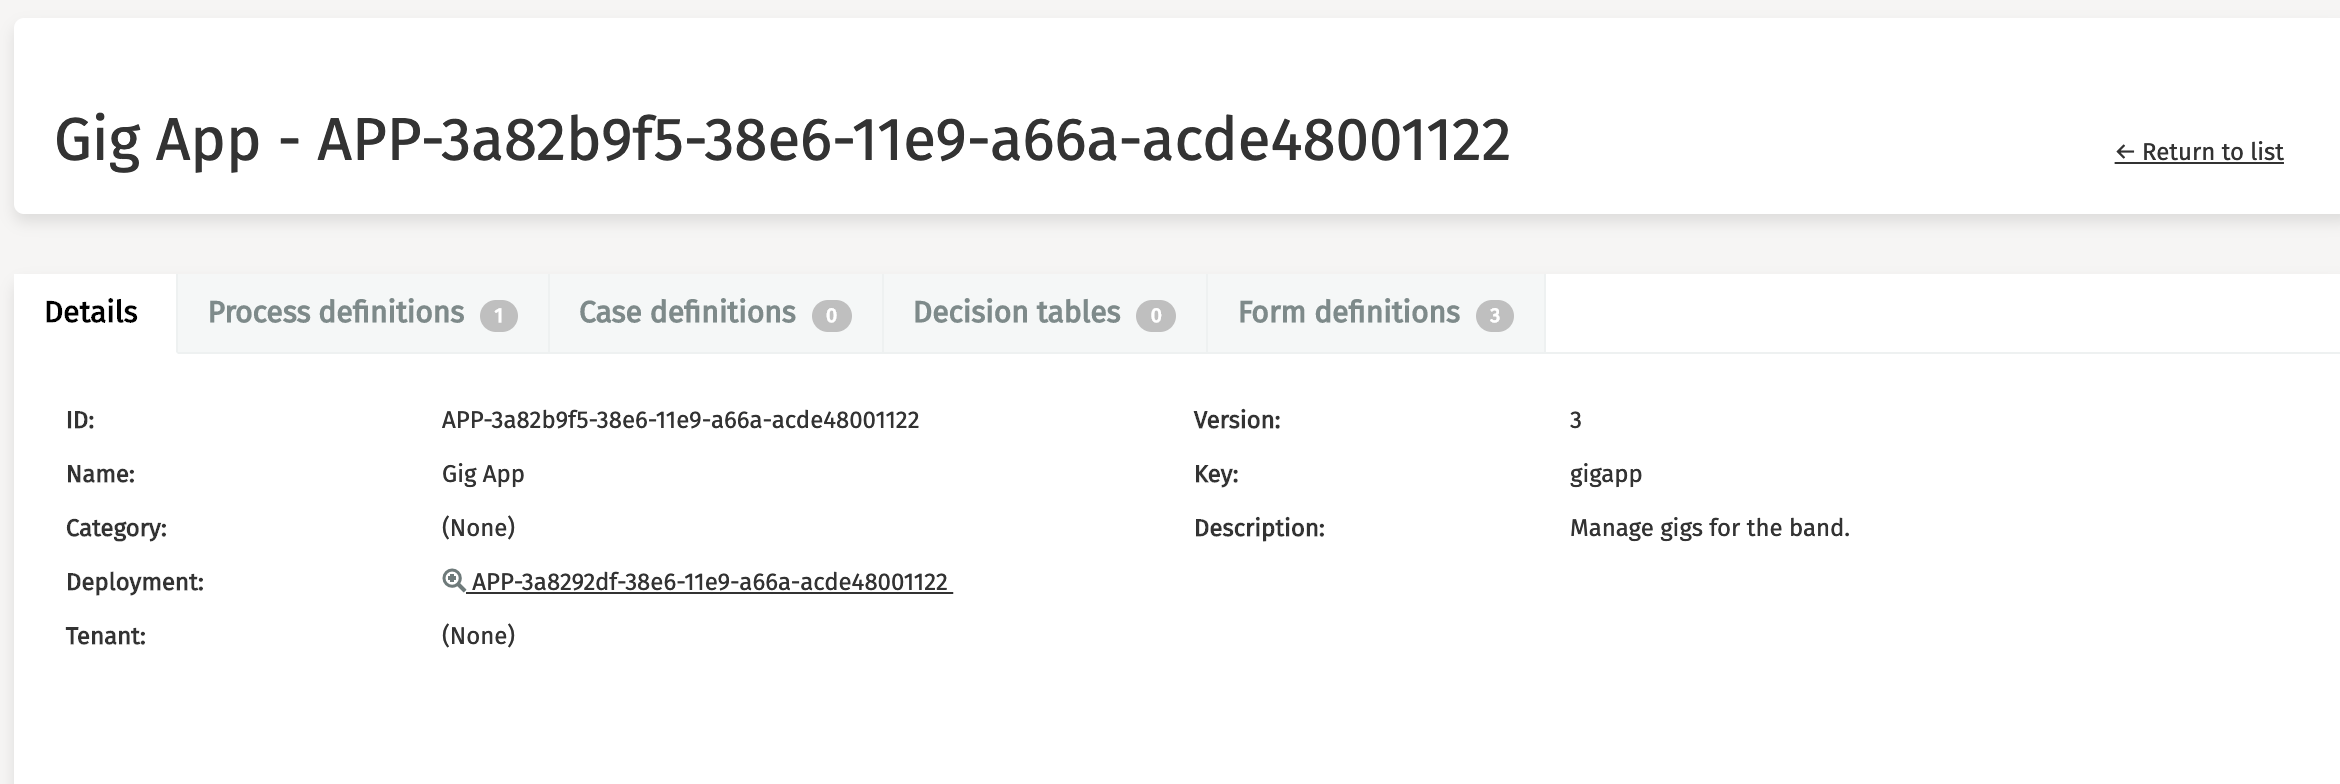Open the Process definitions tab
This screenshot has width=2340, height=784.
click(x=336, y=313)
